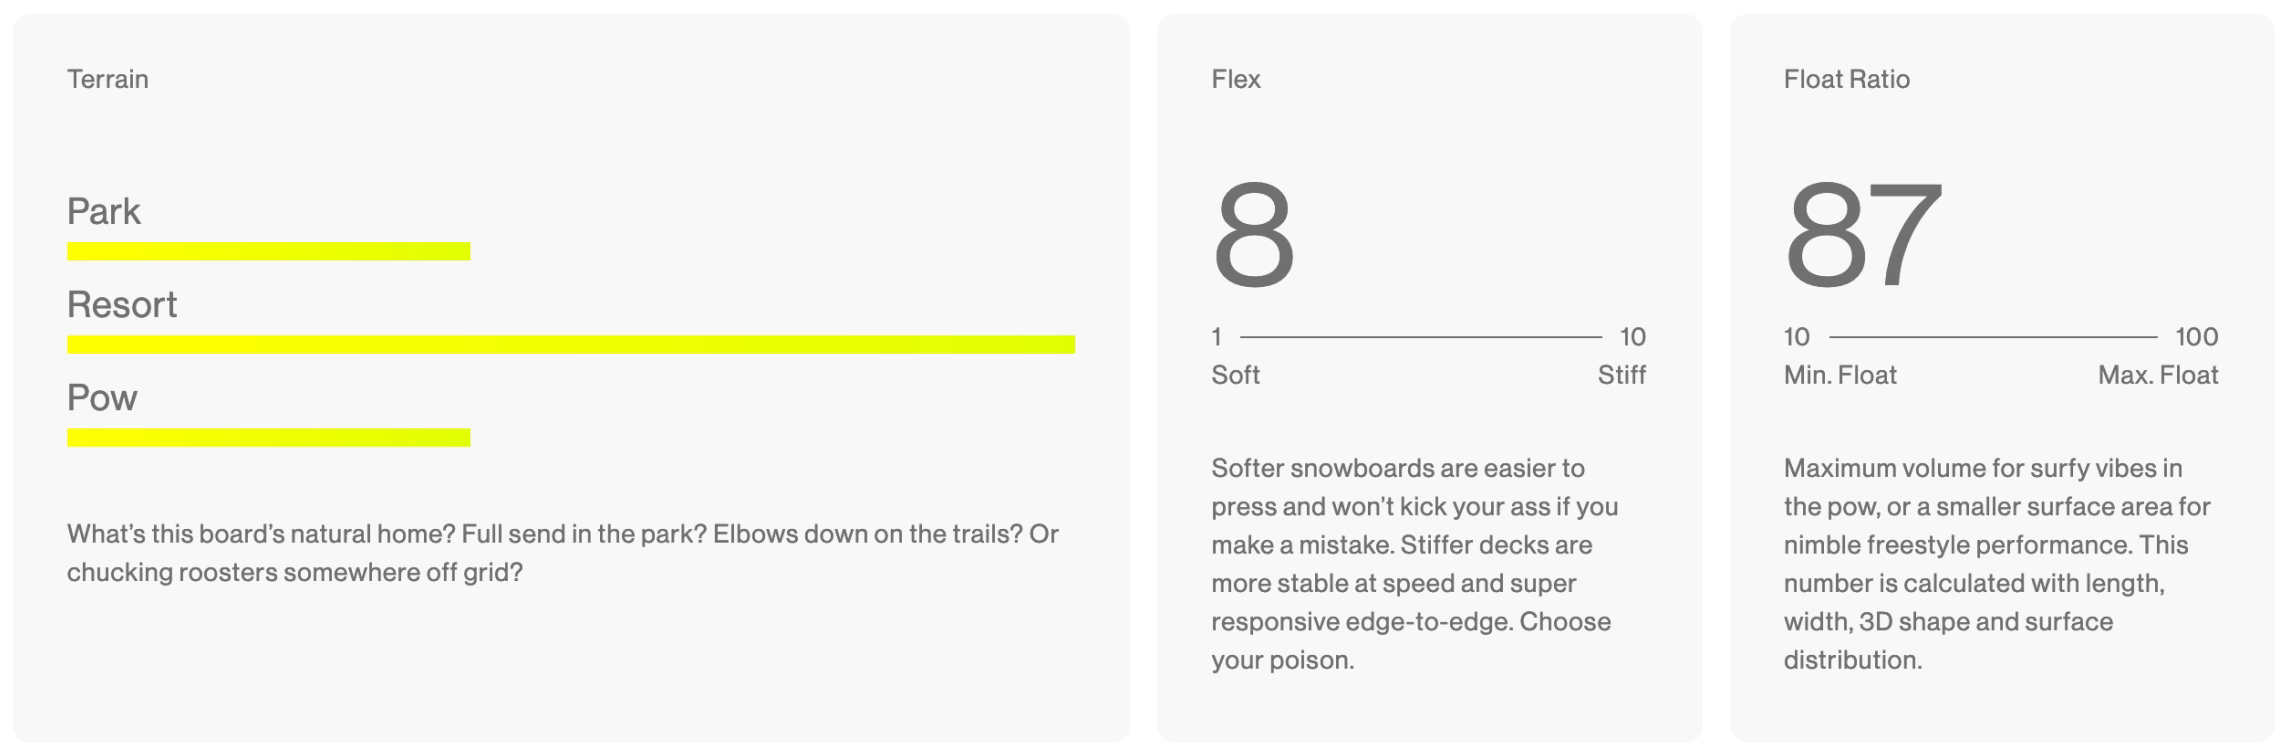Select the Park terrain label
The width and height of the screenshot is (2288, 756).
pyautogui.click(x=104, y=211)
